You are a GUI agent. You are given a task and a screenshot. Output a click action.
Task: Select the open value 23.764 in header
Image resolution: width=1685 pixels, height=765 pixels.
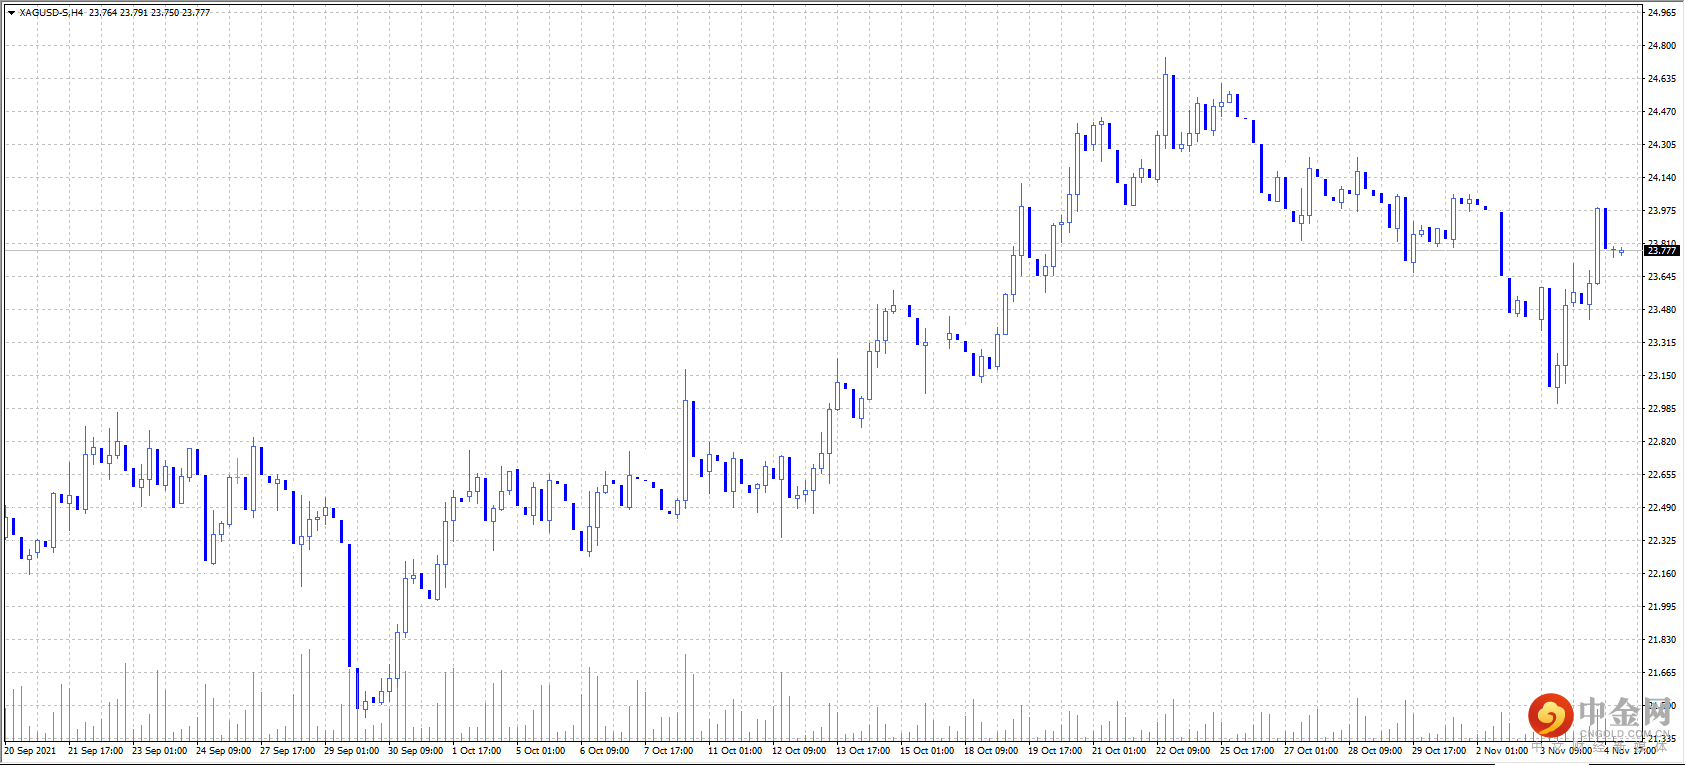pos(102,13)
